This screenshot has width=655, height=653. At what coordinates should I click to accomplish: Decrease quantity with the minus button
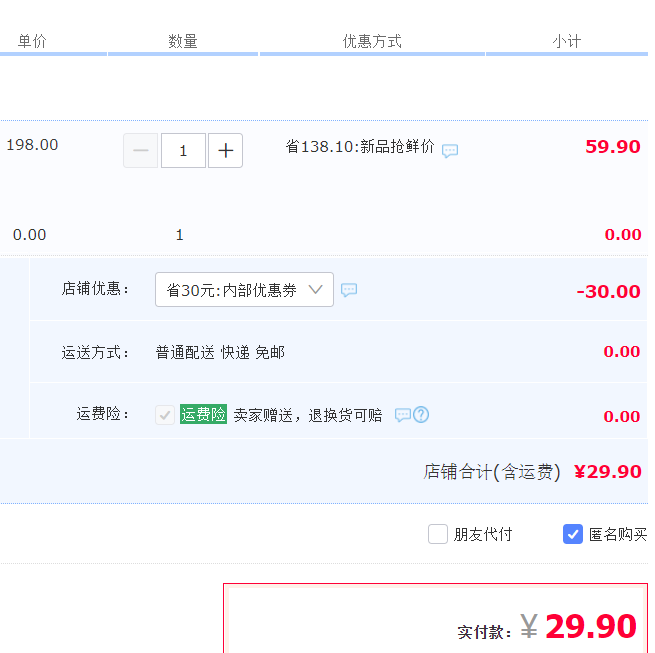[140, 151]
